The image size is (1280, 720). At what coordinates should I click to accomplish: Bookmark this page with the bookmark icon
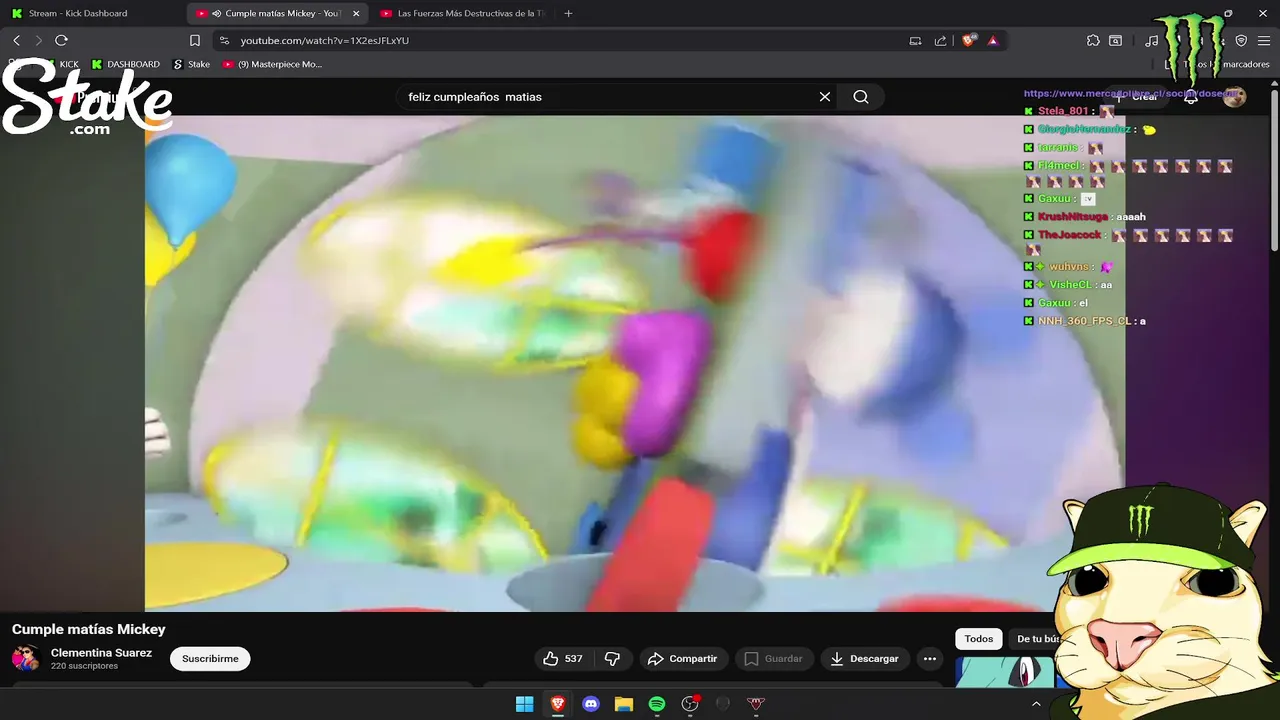click(x=195, y=40)
